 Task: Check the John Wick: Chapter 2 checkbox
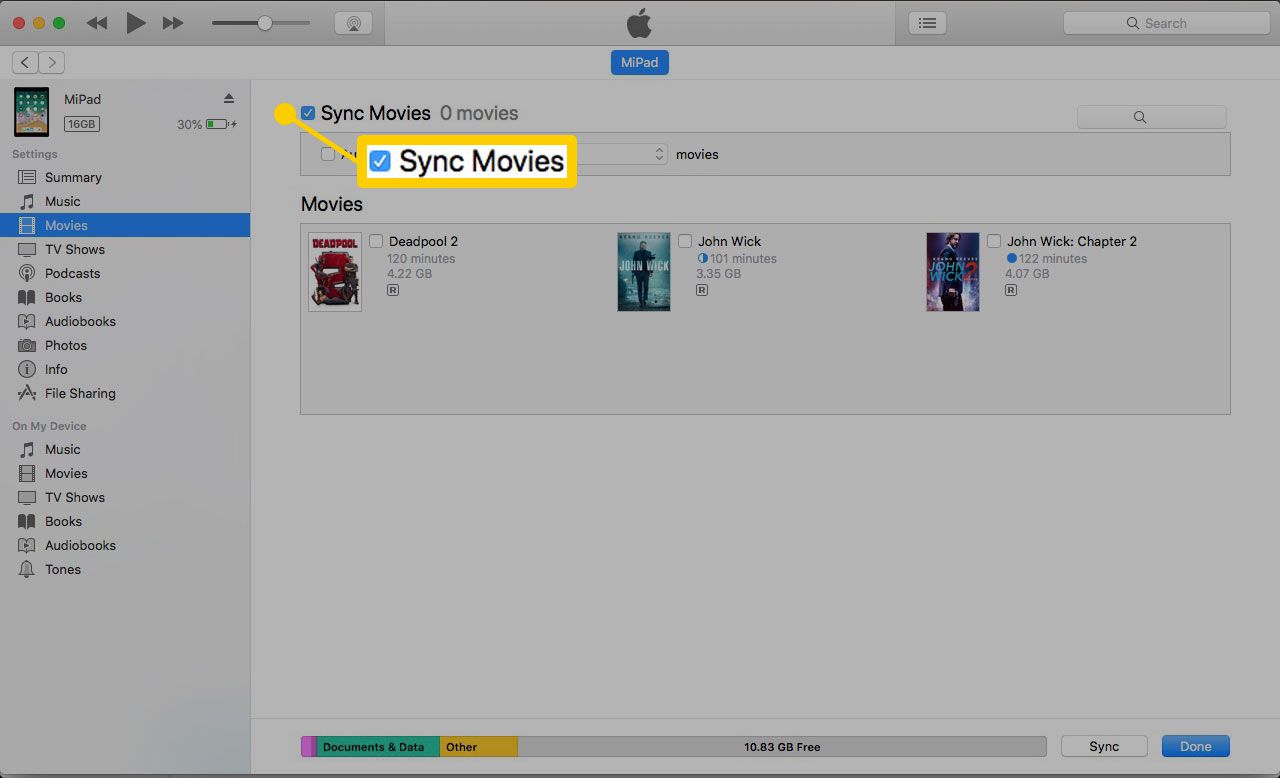pos(994,241)
